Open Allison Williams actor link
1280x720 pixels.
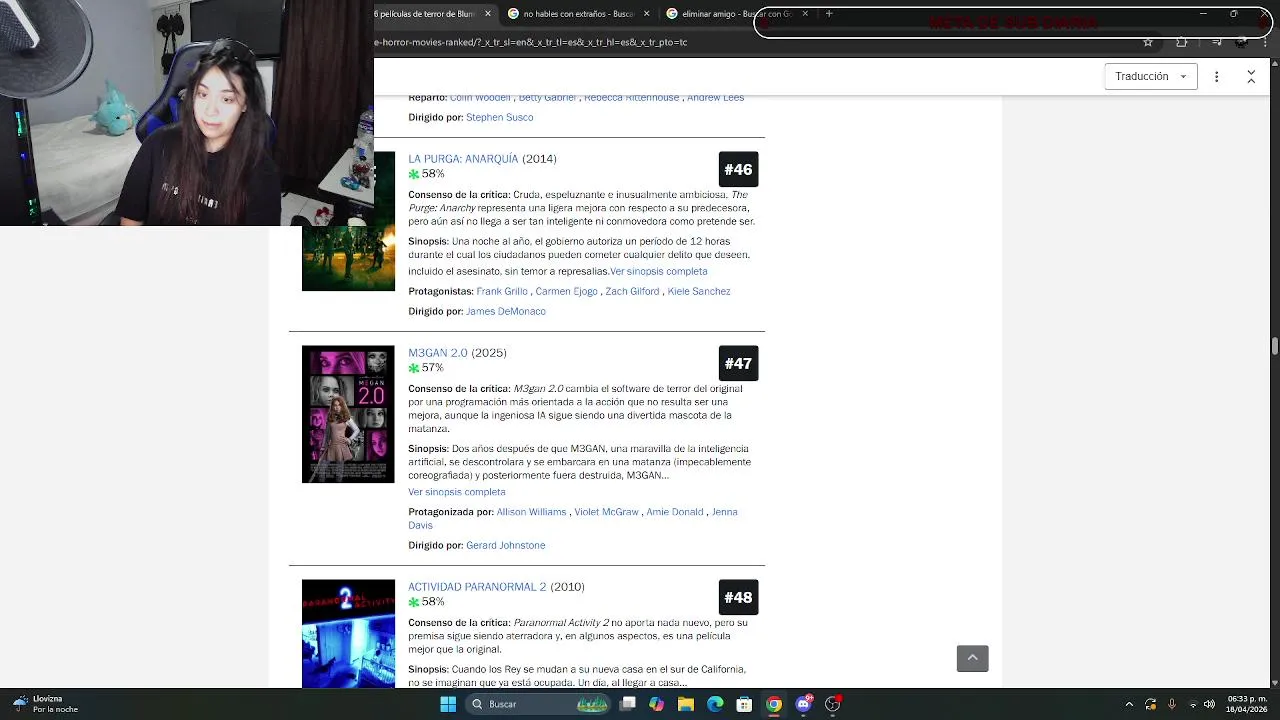click(532, 512)
